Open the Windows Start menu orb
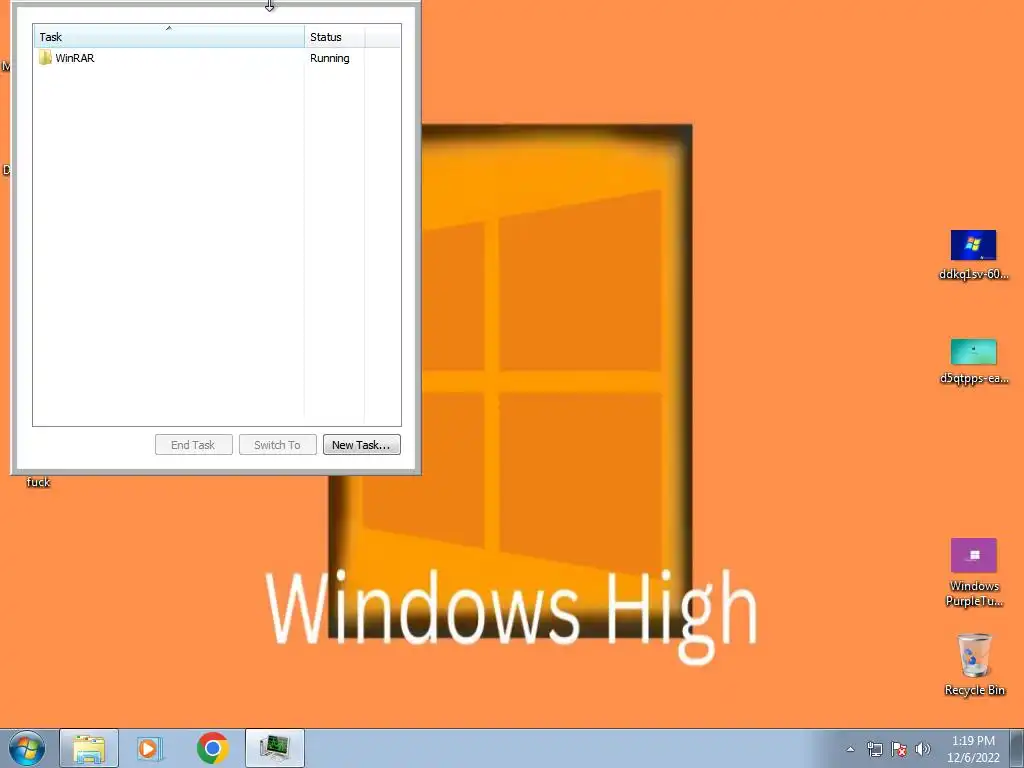 tap(27, 748)
